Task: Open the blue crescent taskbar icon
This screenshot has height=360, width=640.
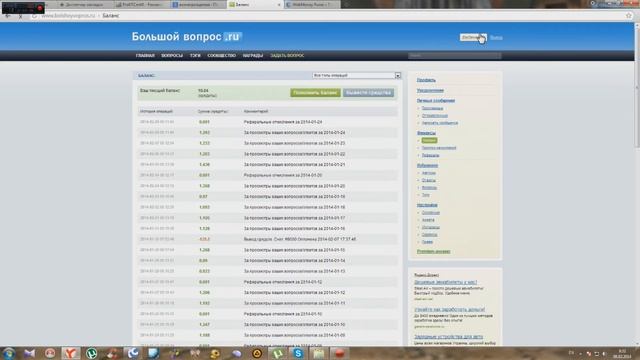Action: coord(133,353)
